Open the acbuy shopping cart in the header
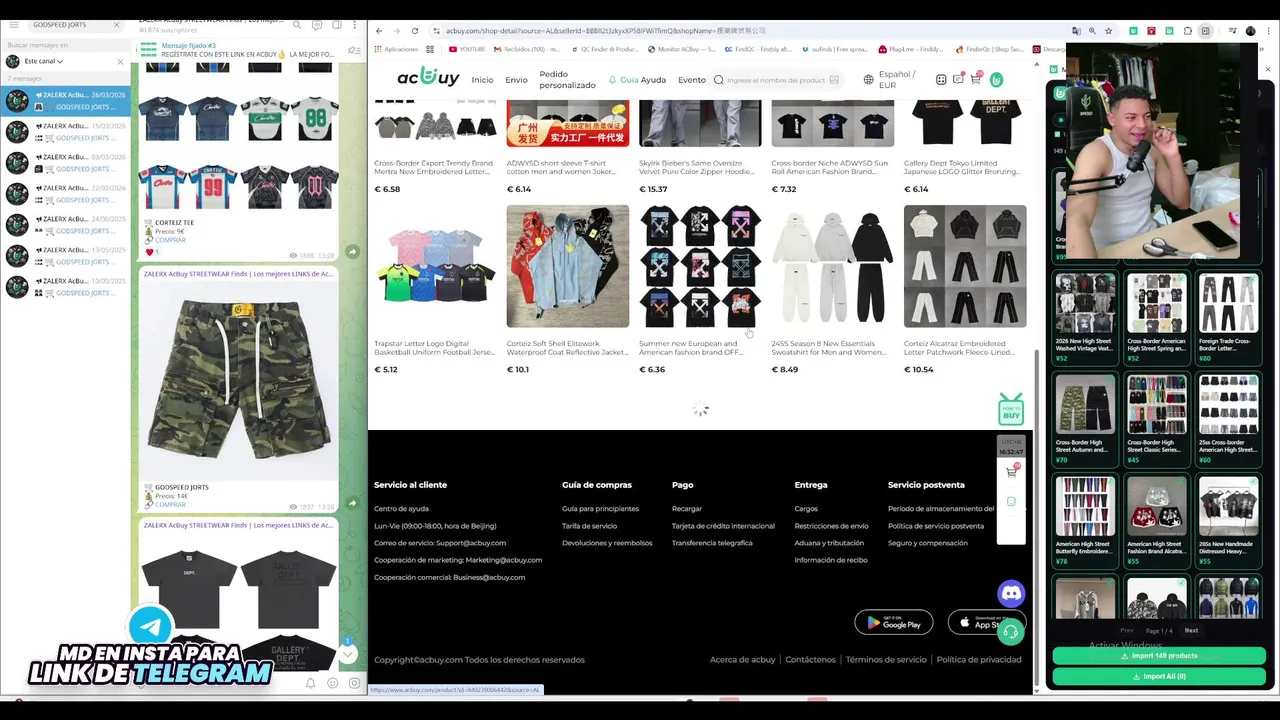This screenshot has height=720, width=1280. coord(976,79)
